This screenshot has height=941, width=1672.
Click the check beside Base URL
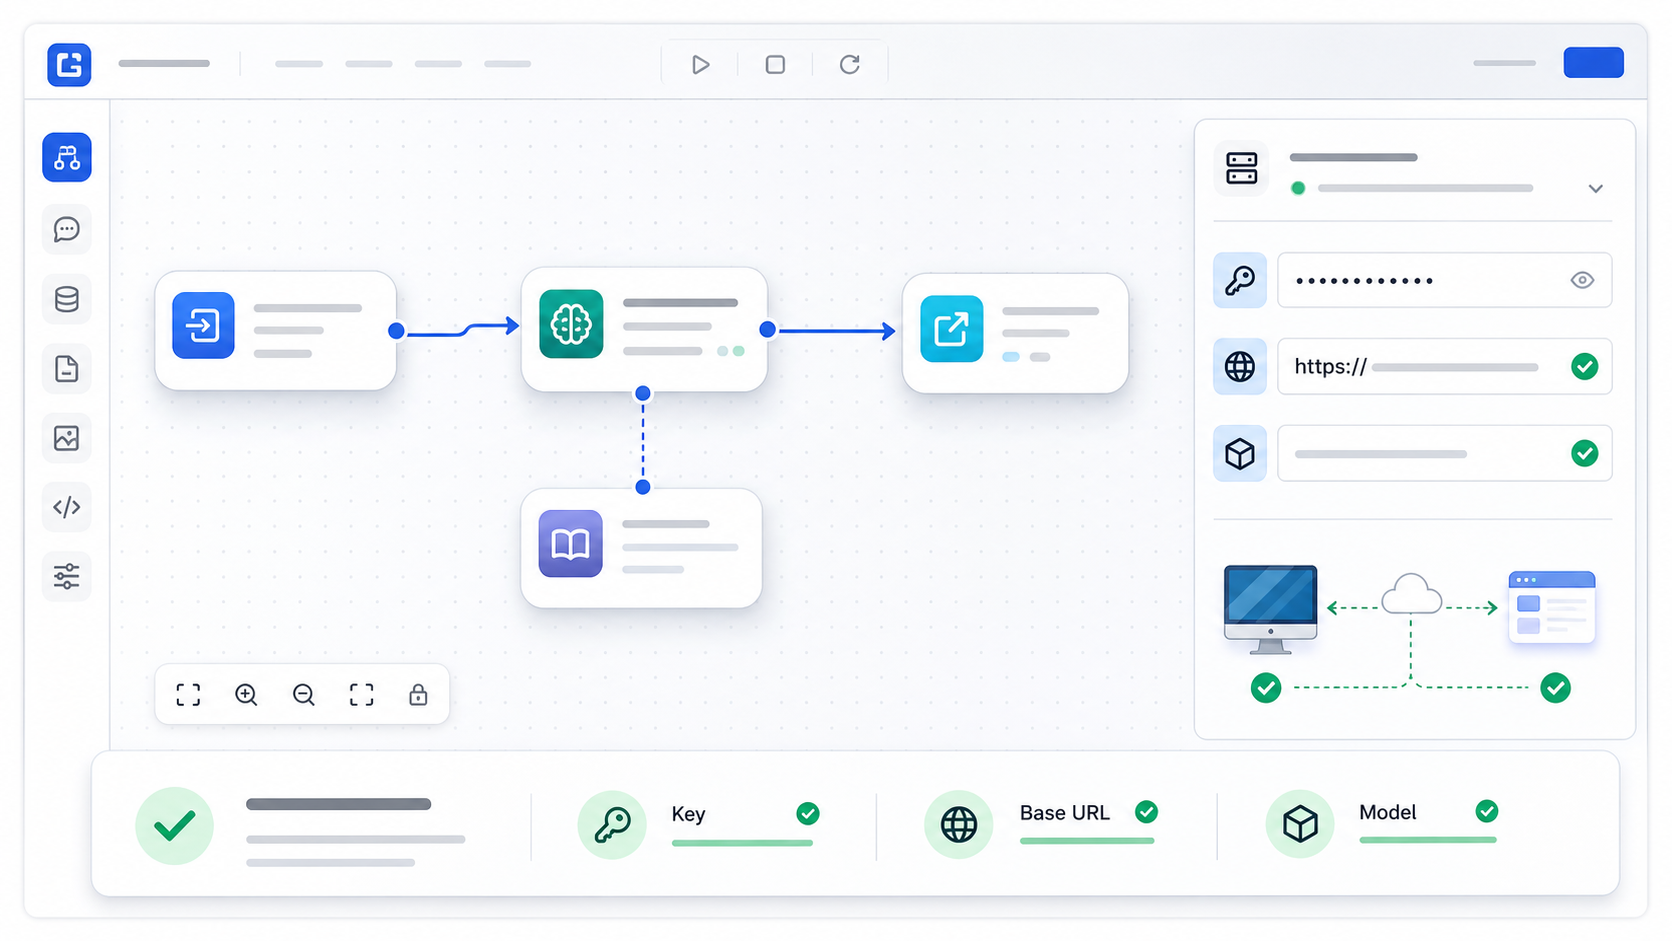[x=1146, y=812]
